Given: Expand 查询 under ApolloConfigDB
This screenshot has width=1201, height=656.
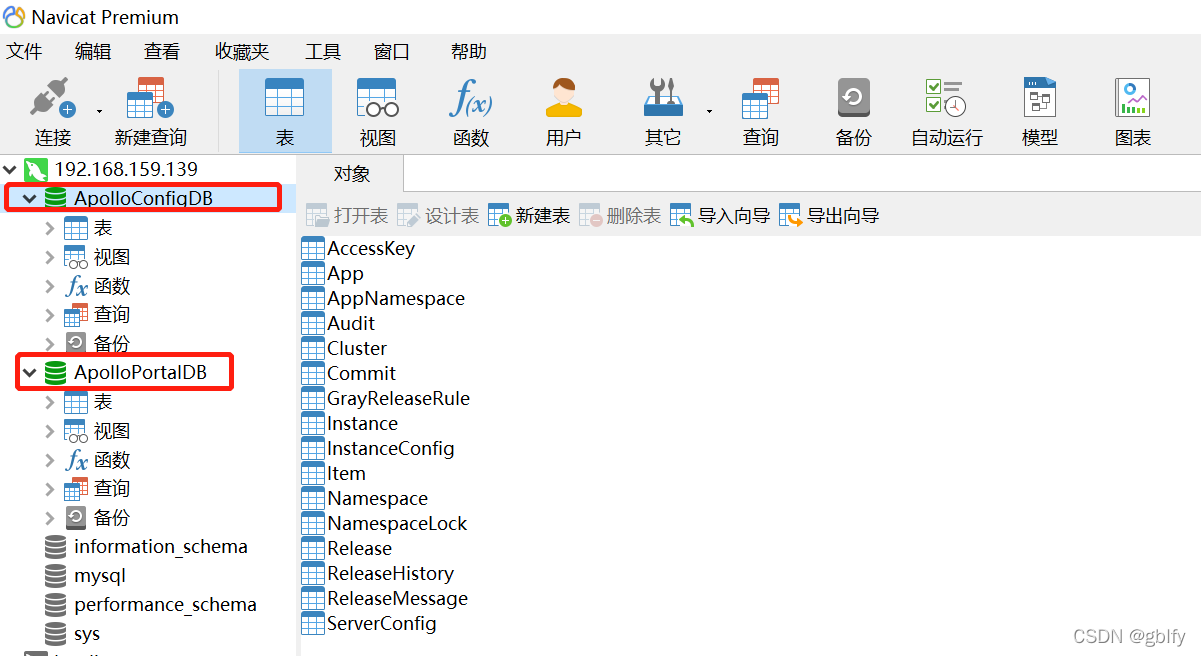Looking at the screenshot, I should coord(50,315).
